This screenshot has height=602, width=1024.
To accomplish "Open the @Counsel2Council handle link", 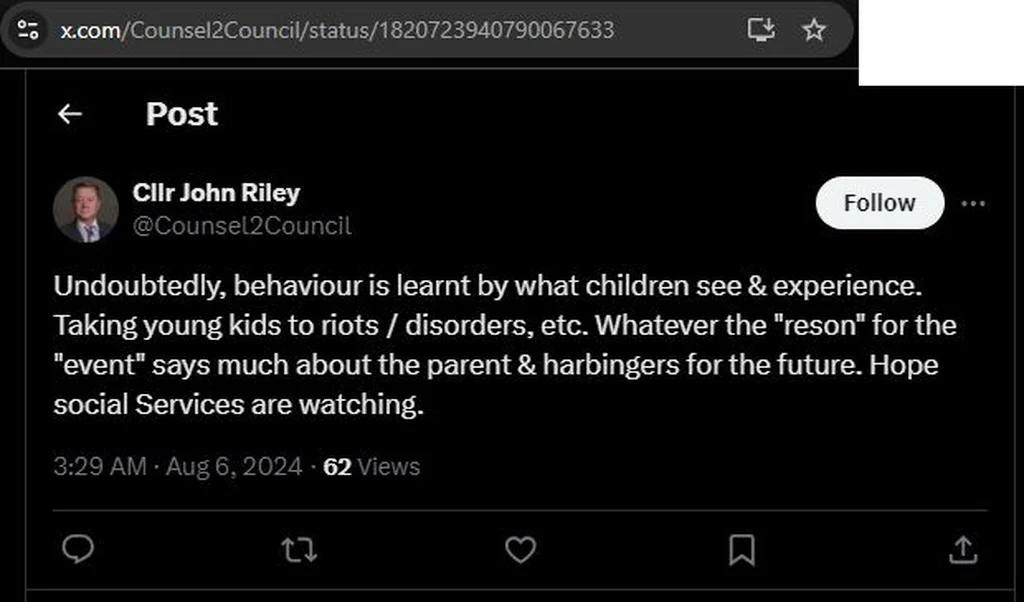I will pos(242,226).
